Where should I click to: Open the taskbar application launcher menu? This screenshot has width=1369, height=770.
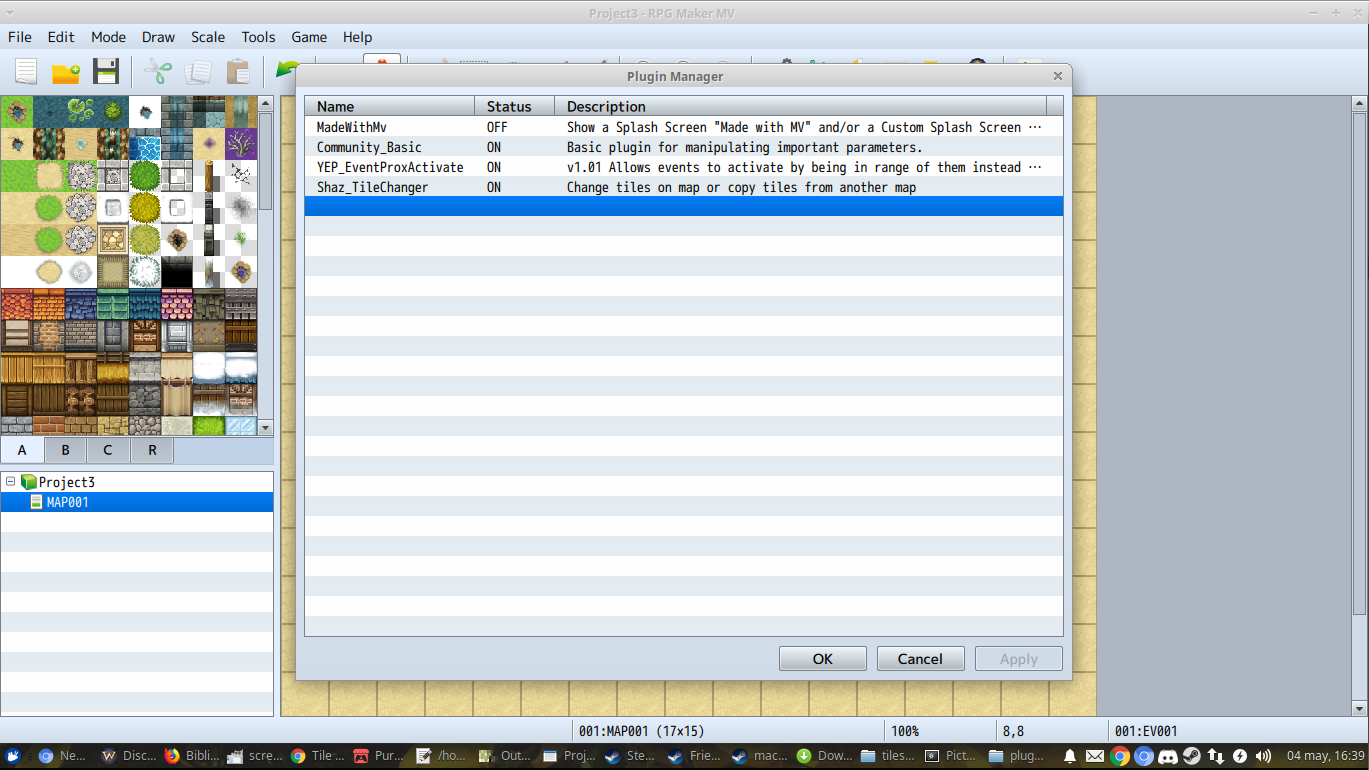[x=14, y=756]
